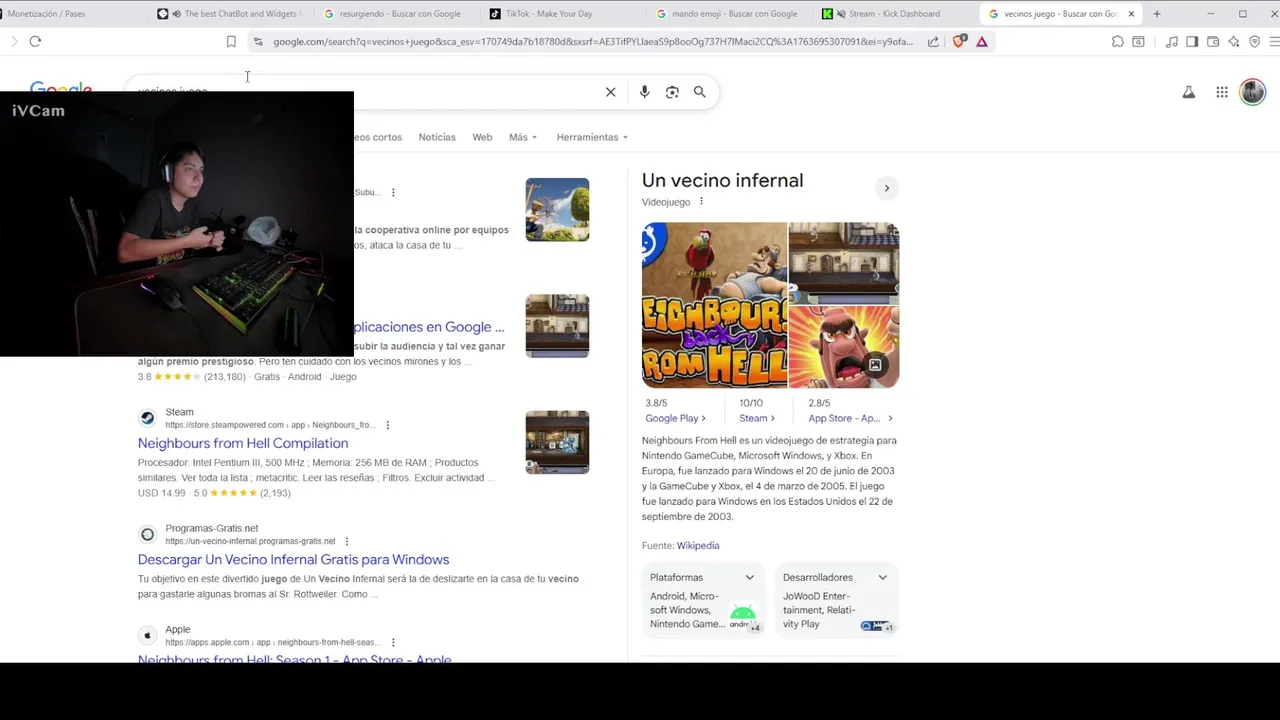Open the Web search filter
Viewport: 1280px width, 720px height.
click(482, 137)
